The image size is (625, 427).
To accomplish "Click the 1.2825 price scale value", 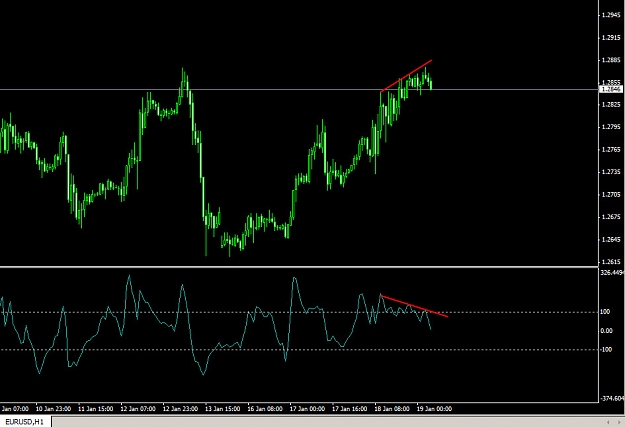I will (611, 104).
